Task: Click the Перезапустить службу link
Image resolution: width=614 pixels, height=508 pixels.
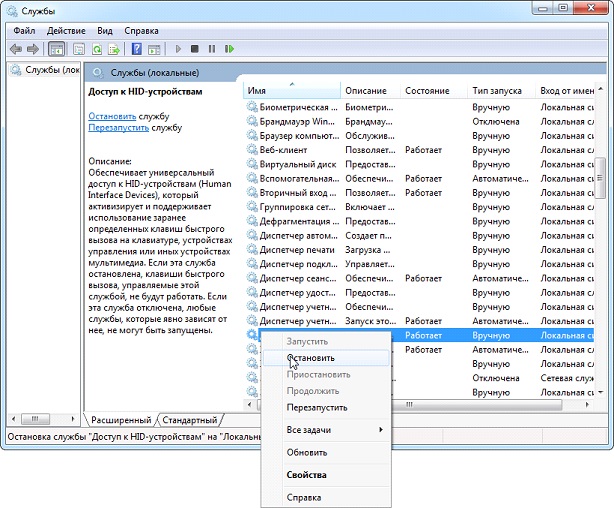Action: click(x=119, y=128)
